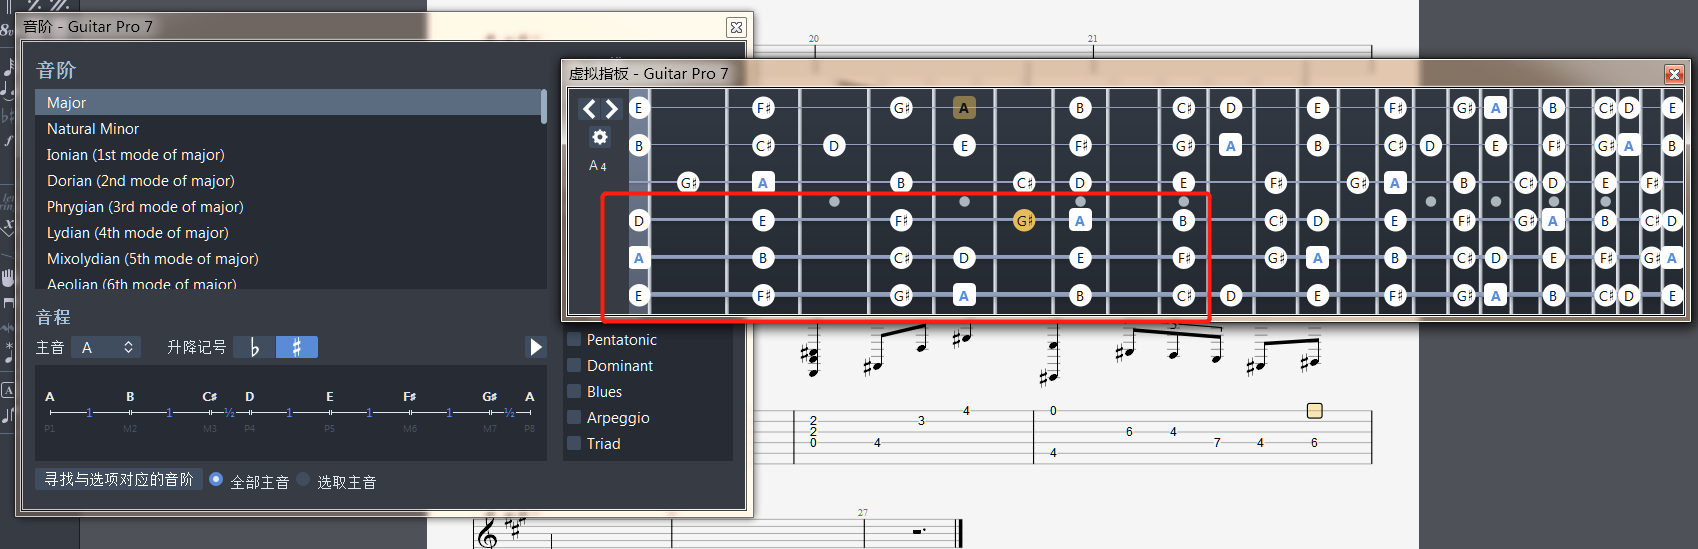
Task: Select the flat accidental button
Action: 254,347
